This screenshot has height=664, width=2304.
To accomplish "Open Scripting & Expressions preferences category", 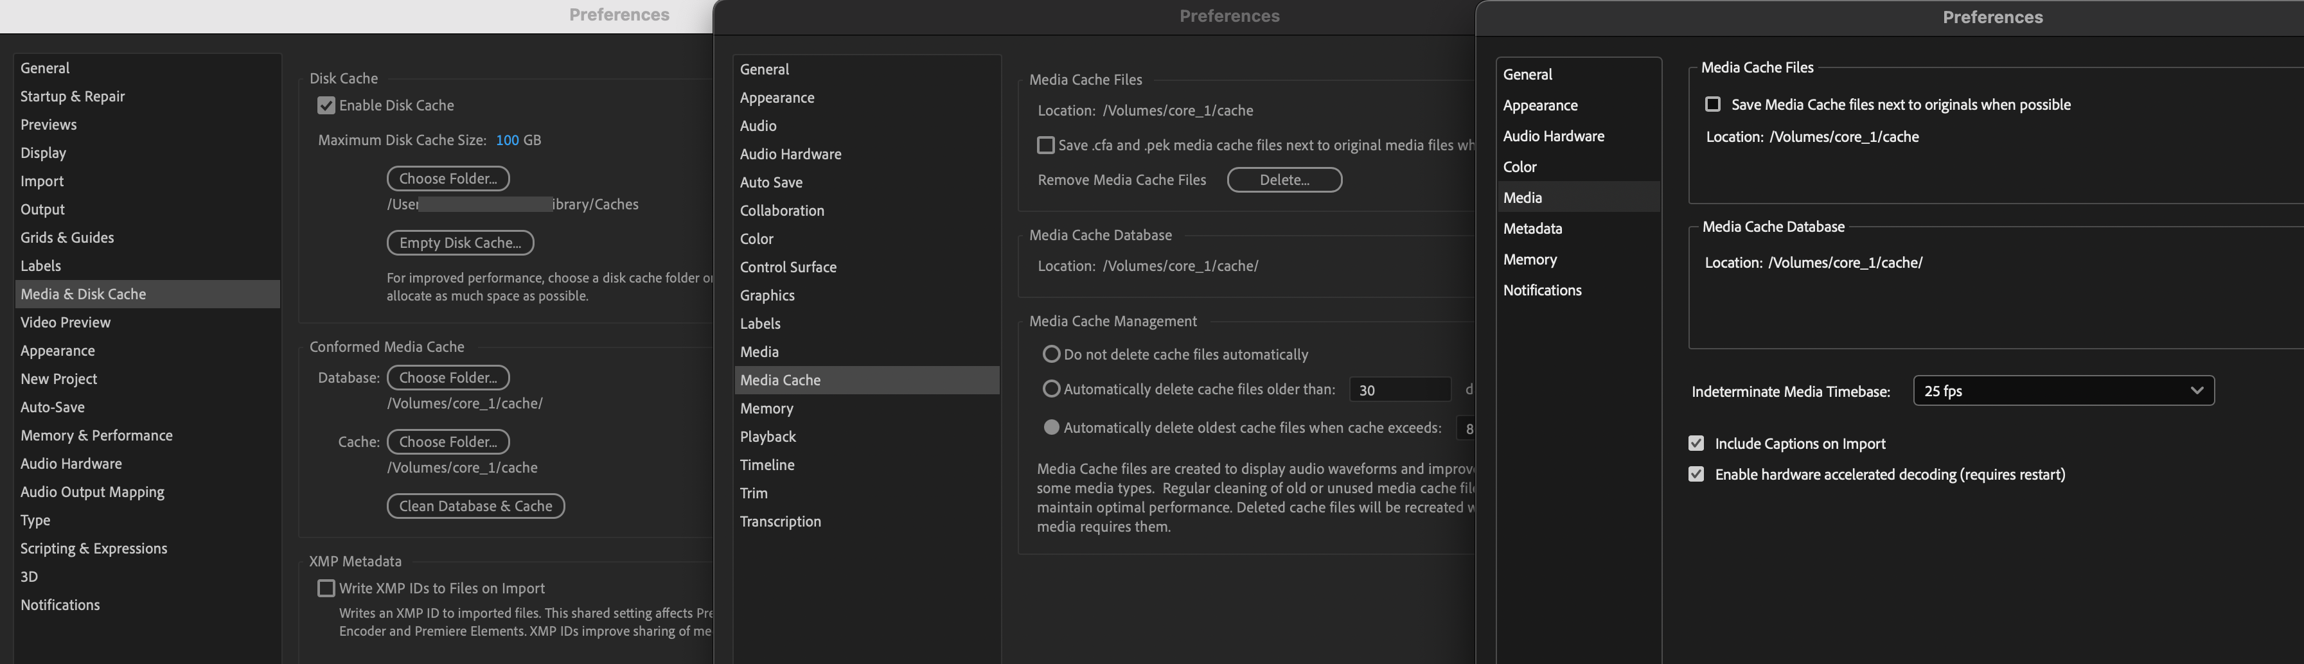I will tap(94, 548).
